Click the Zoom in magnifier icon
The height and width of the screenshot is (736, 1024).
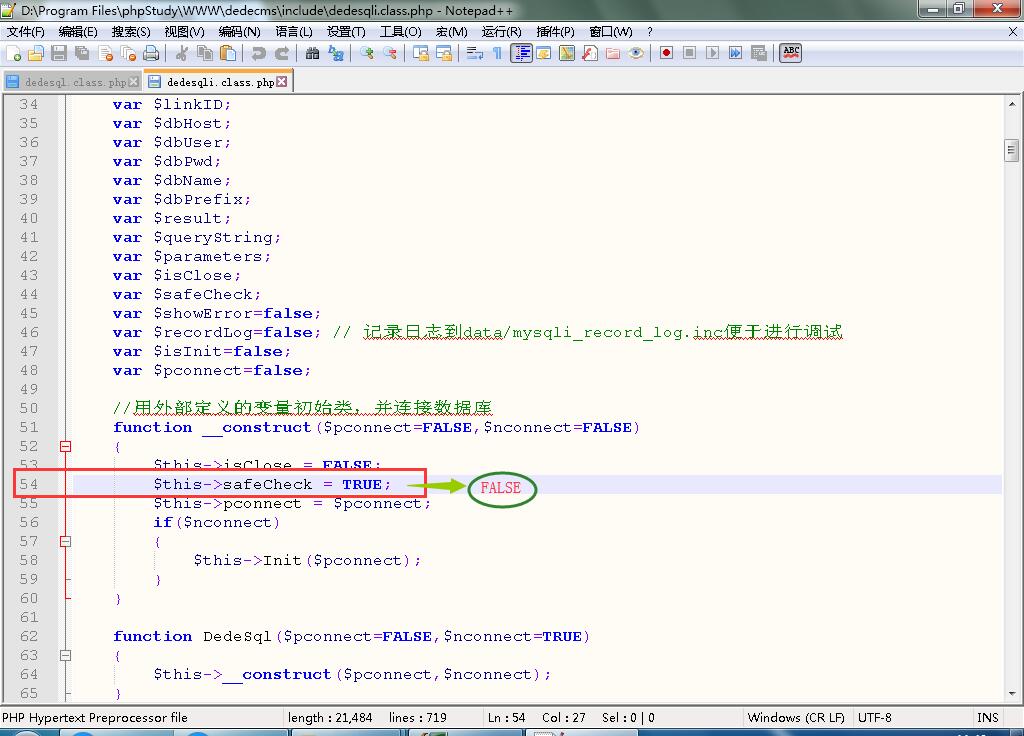(x=367, y=53)
